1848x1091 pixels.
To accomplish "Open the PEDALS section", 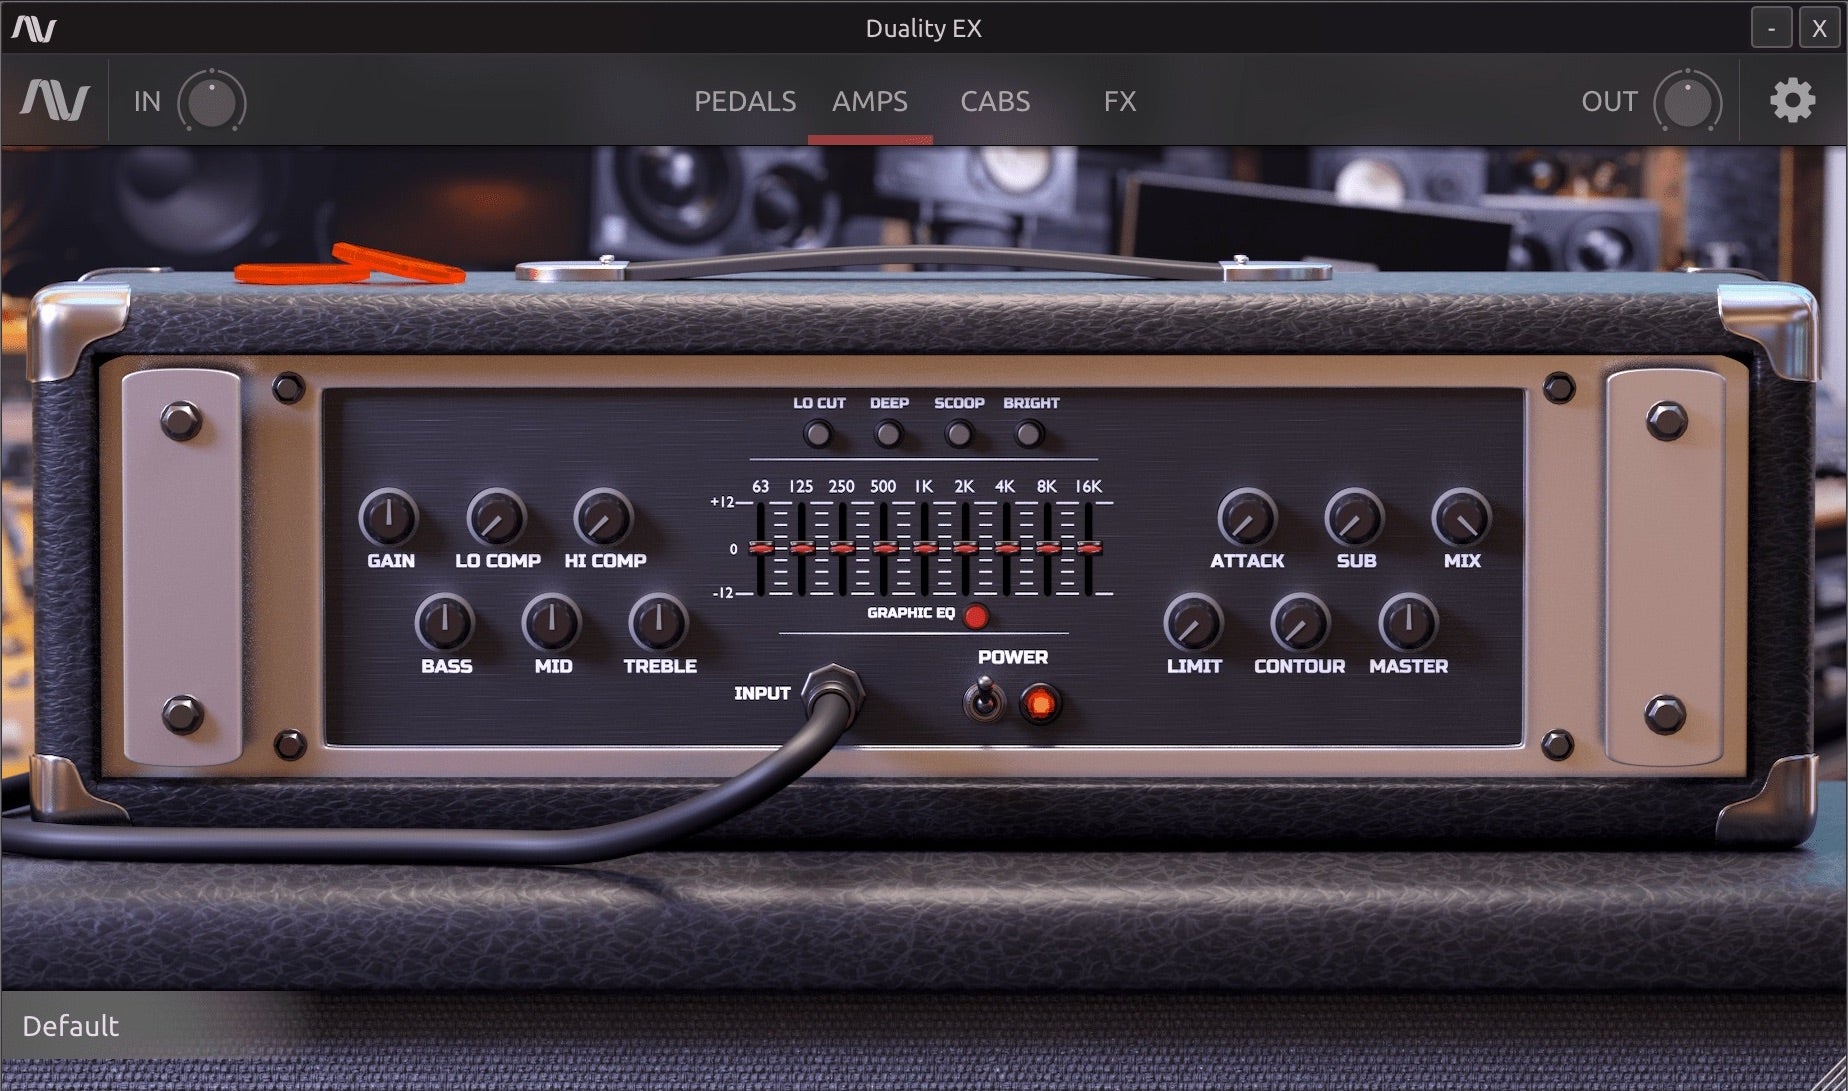I will coord(744,101).
